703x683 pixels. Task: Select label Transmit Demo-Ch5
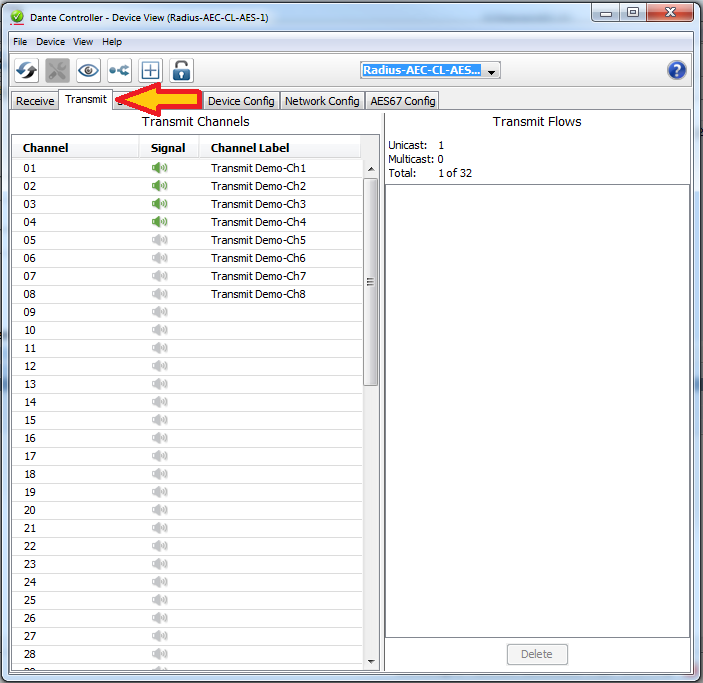(258, 240)
